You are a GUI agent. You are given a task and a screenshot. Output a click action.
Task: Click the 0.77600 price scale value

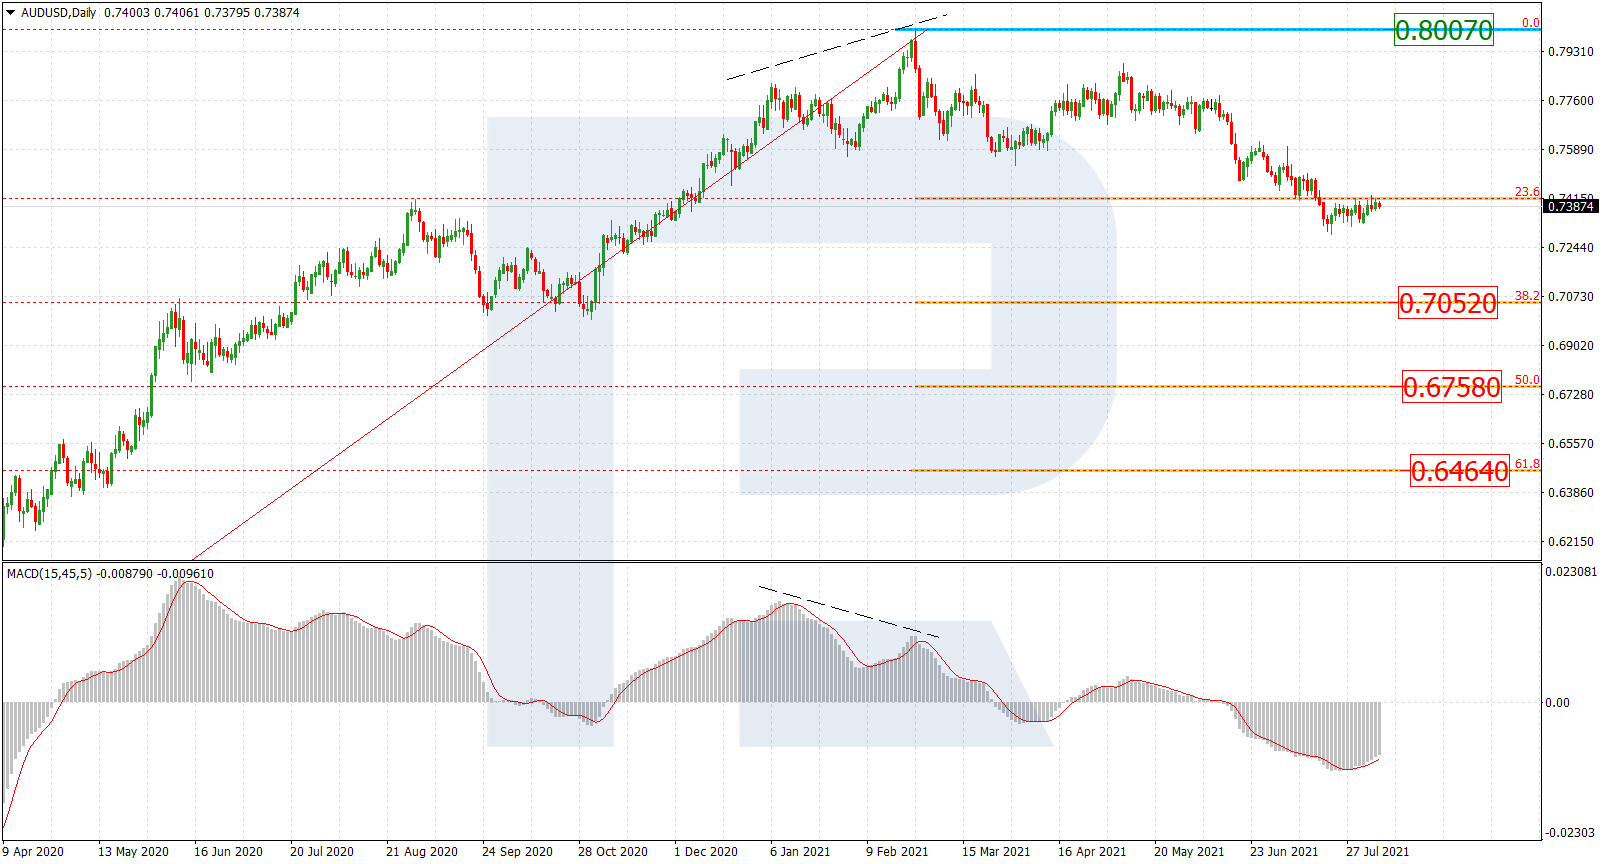[x=1571, y=101]
